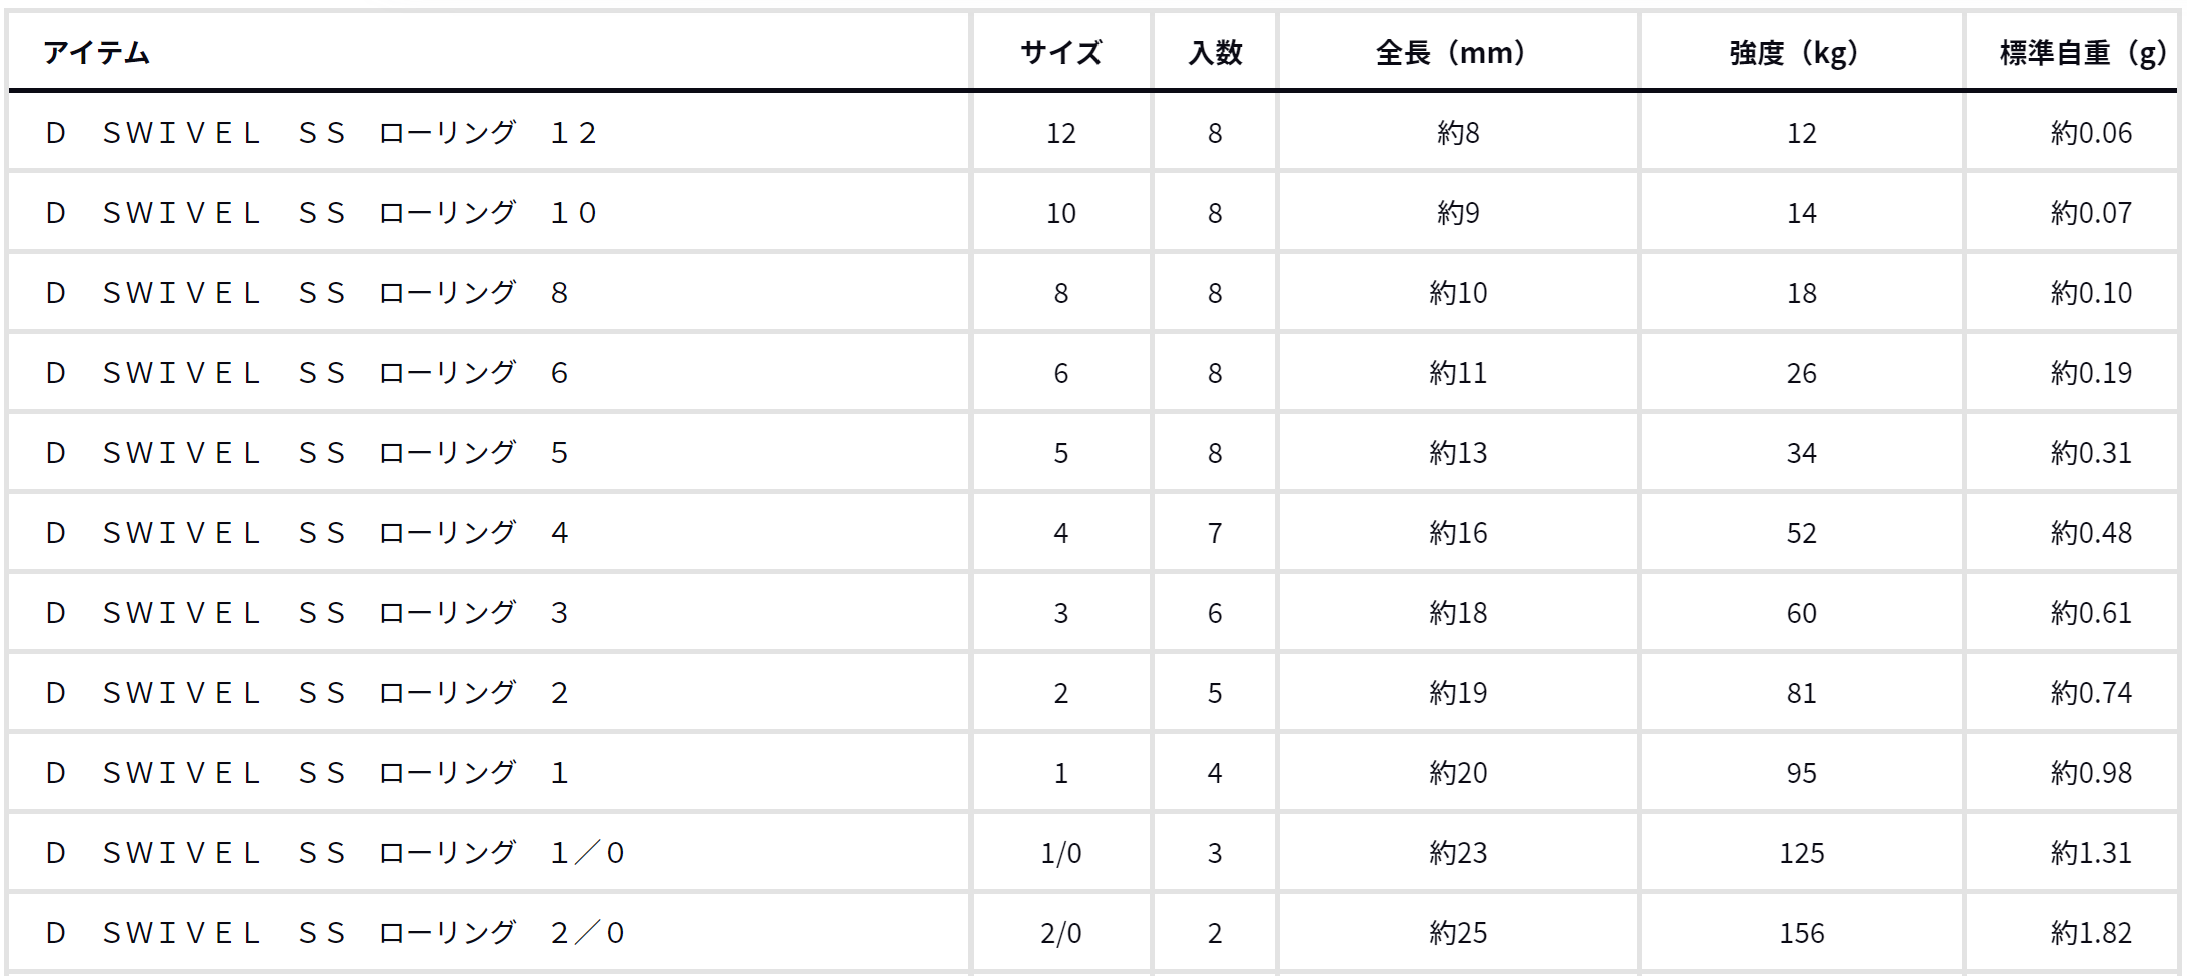This screenshot has height=976, width=2188.
Task: Select the D SWIVEL SS ローリング 5 item
Action: (x=307, y=453)
